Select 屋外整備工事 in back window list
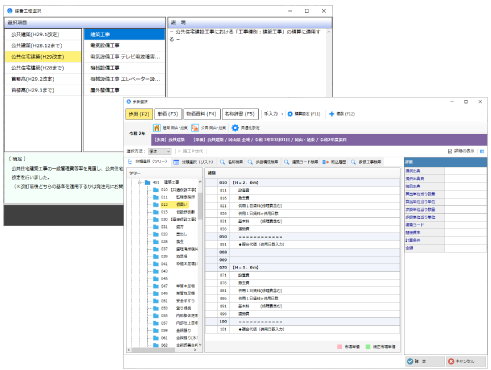This screenshot has width=491, height=370. tap(124, 90)
